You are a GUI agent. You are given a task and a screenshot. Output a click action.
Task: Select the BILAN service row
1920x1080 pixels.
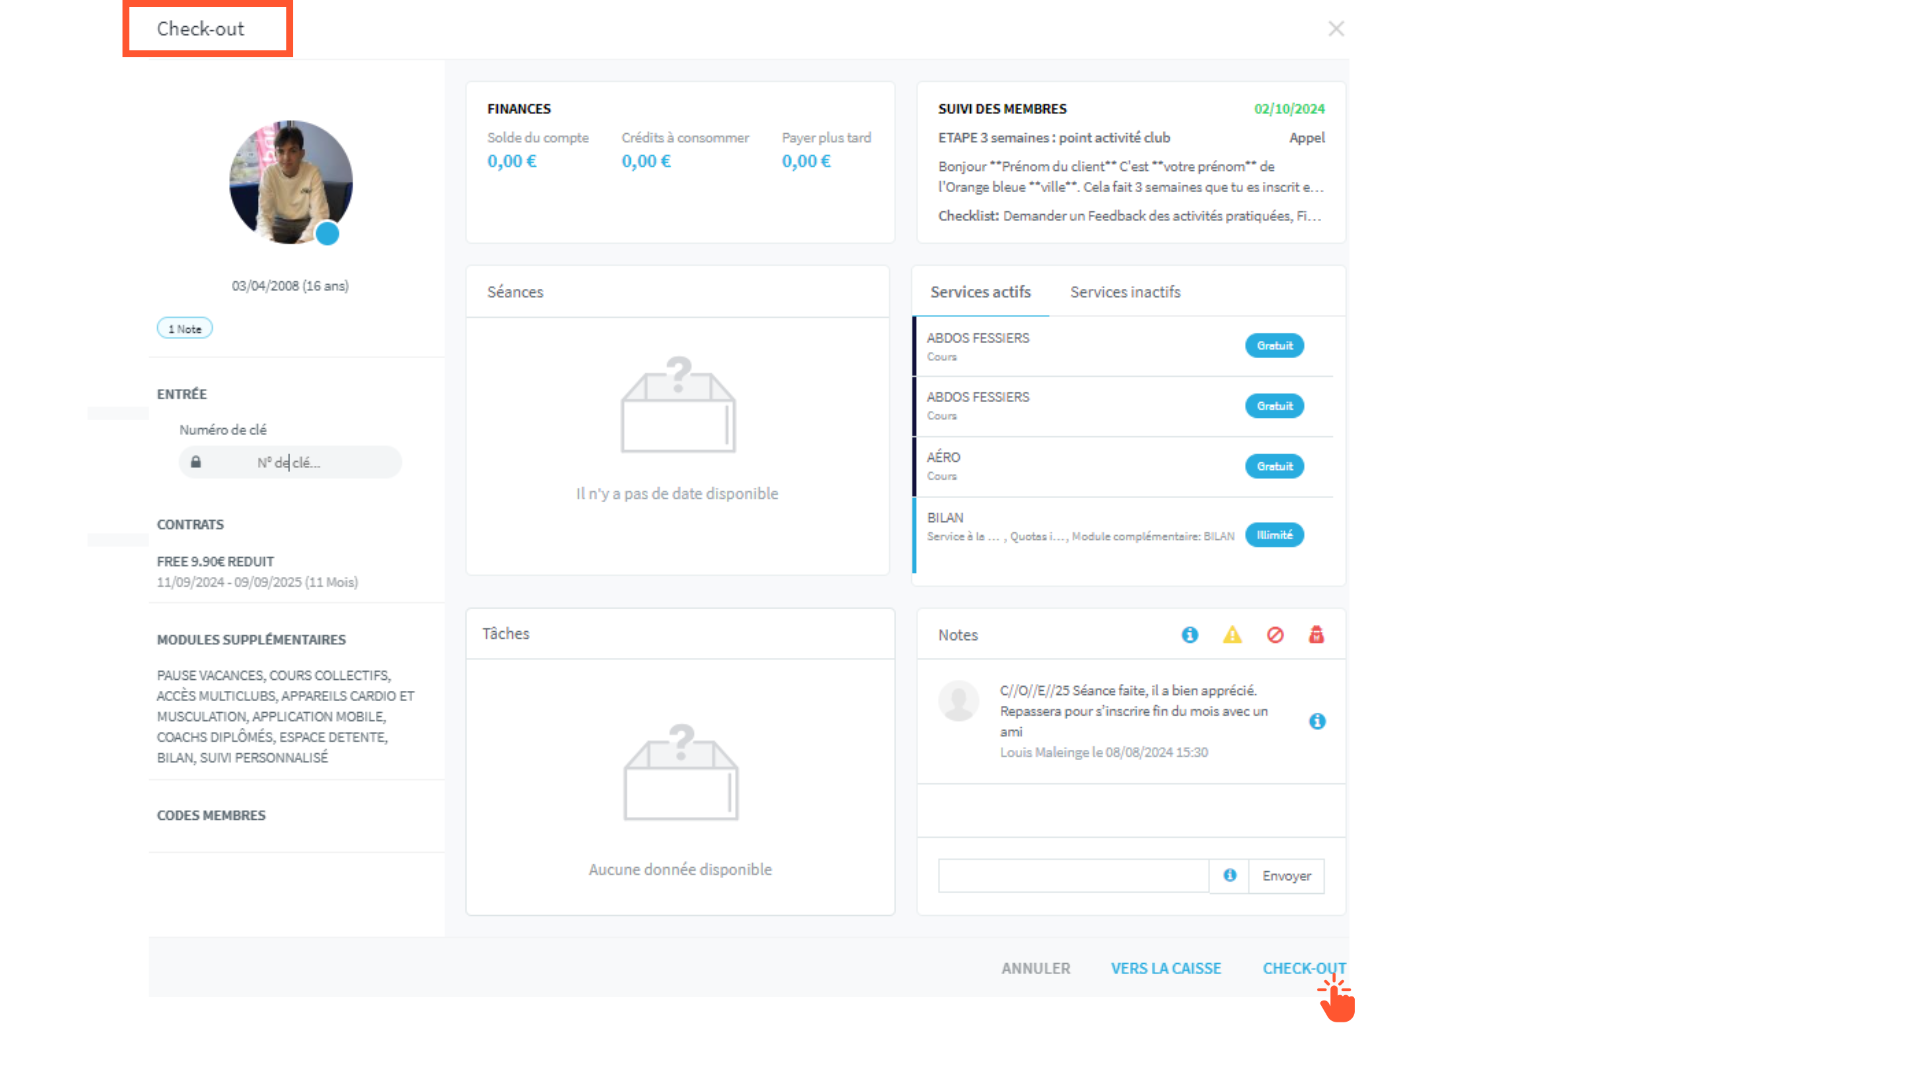1123,535
